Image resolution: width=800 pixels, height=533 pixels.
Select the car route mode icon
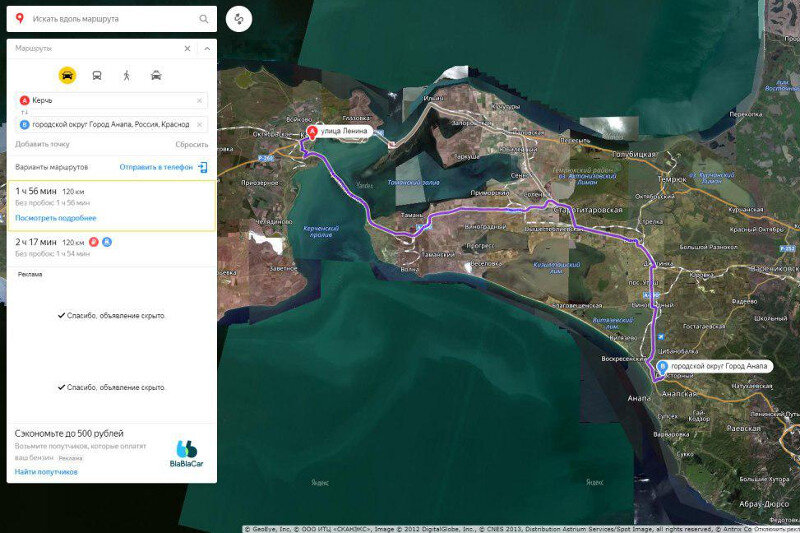[x=67, y=75]
